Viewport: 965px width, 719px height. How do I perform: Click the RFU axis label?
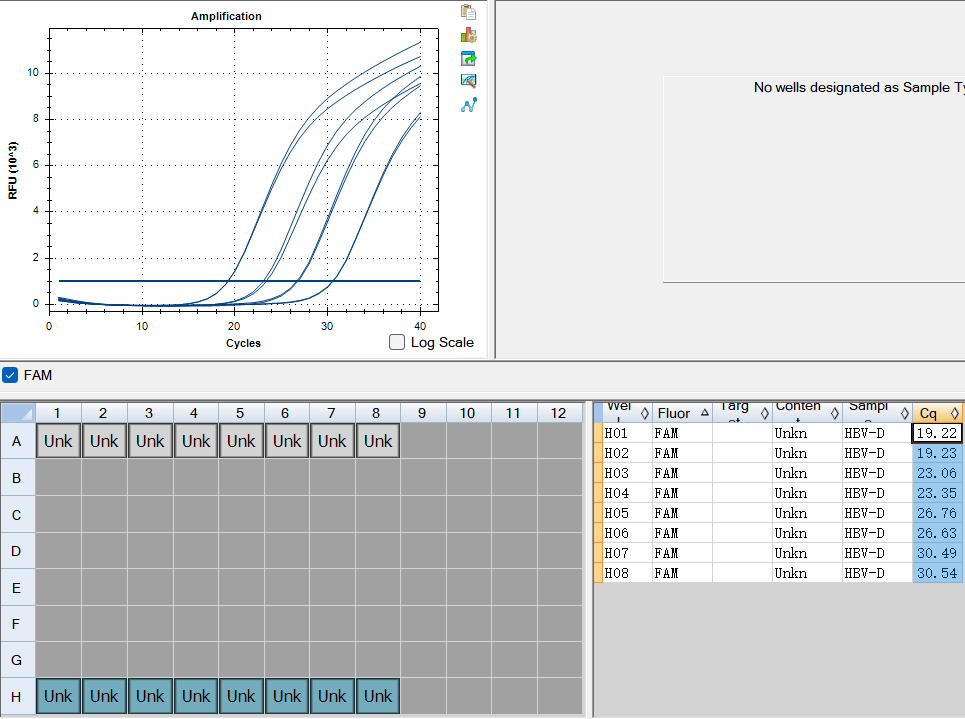click(12, 171)
